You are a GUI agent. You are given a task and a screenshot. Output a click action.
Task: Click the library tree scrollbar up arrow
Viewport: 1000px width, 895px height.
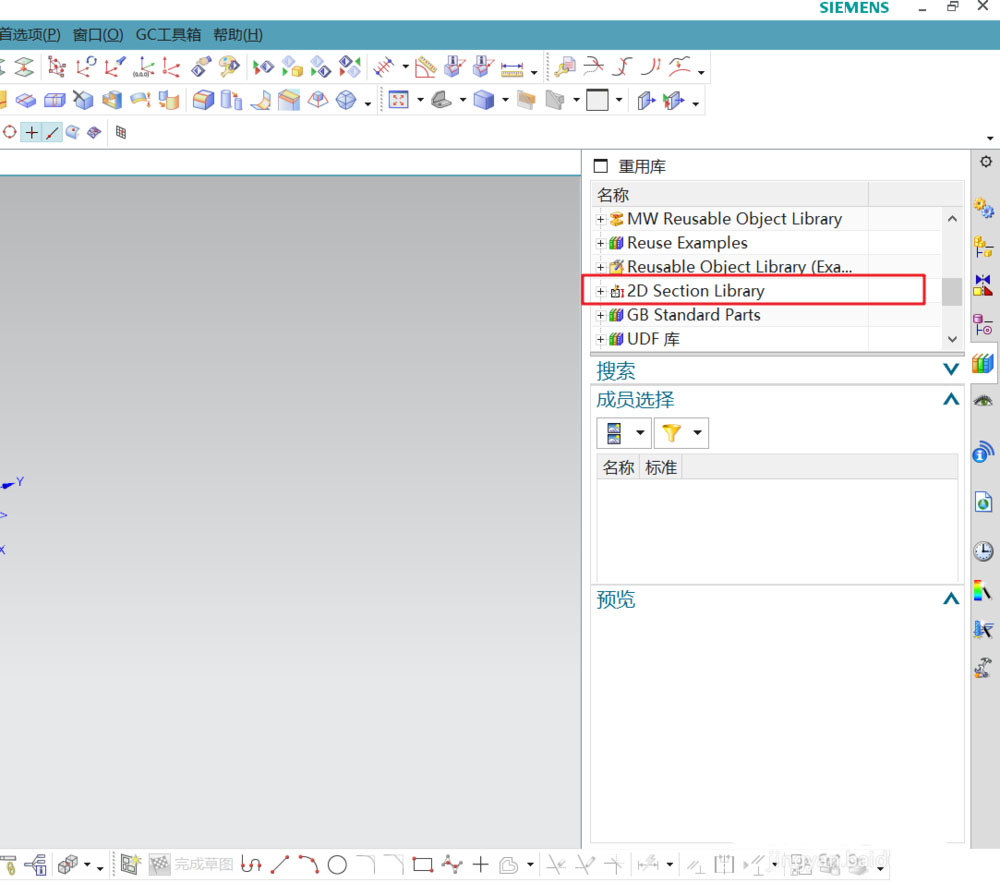click(952, 219)
